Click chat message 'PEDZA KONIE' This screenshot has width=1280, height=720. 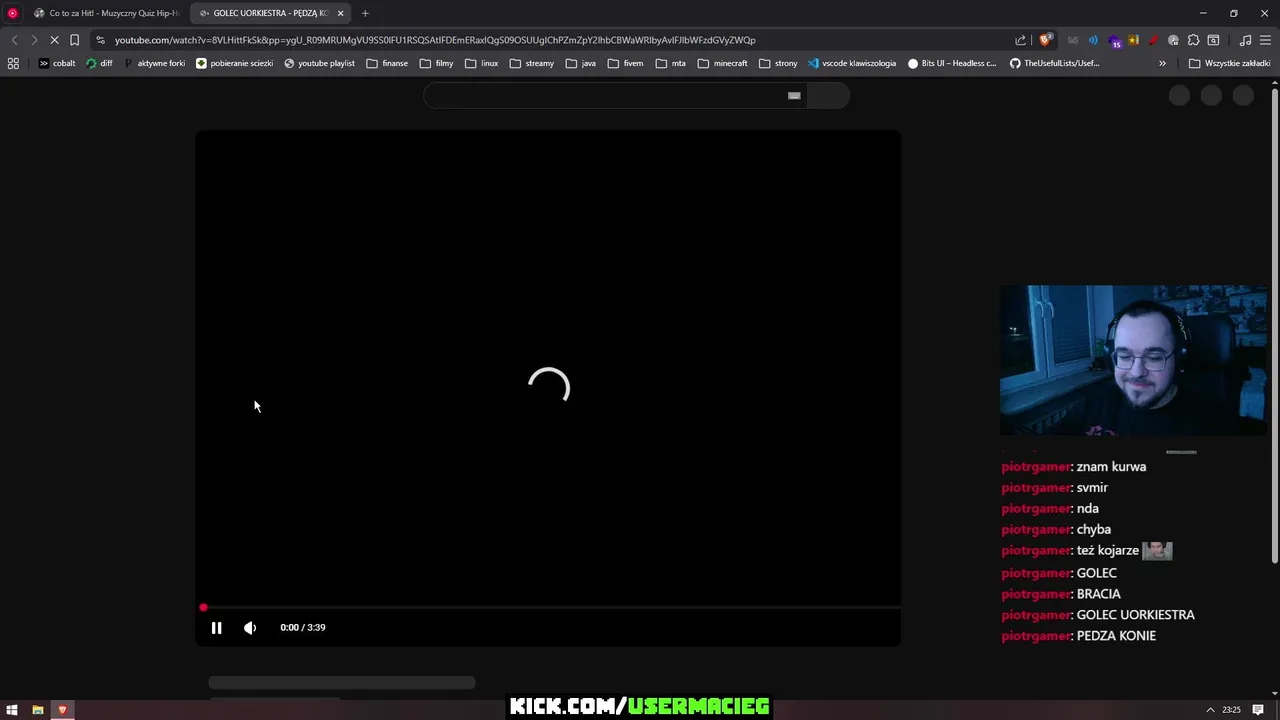pos(1116,636)
